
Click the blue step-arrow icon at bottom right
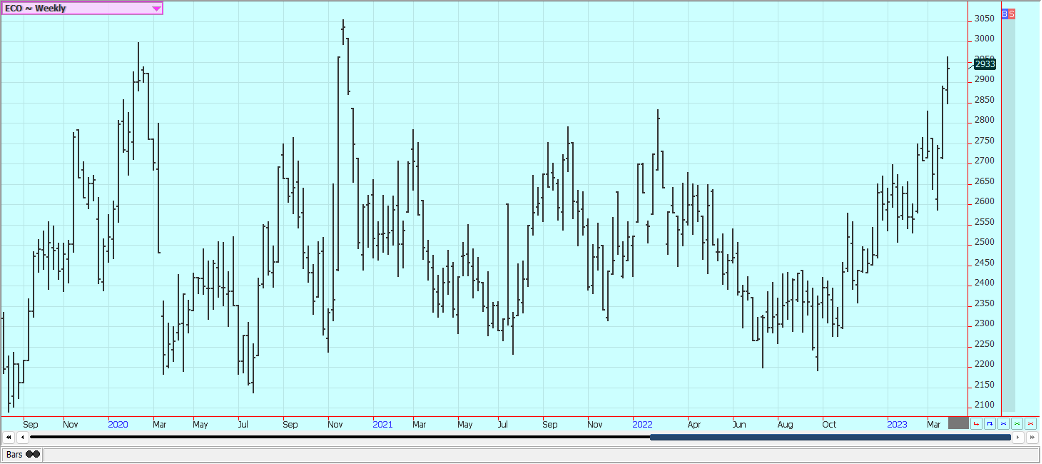click(989, 424)
